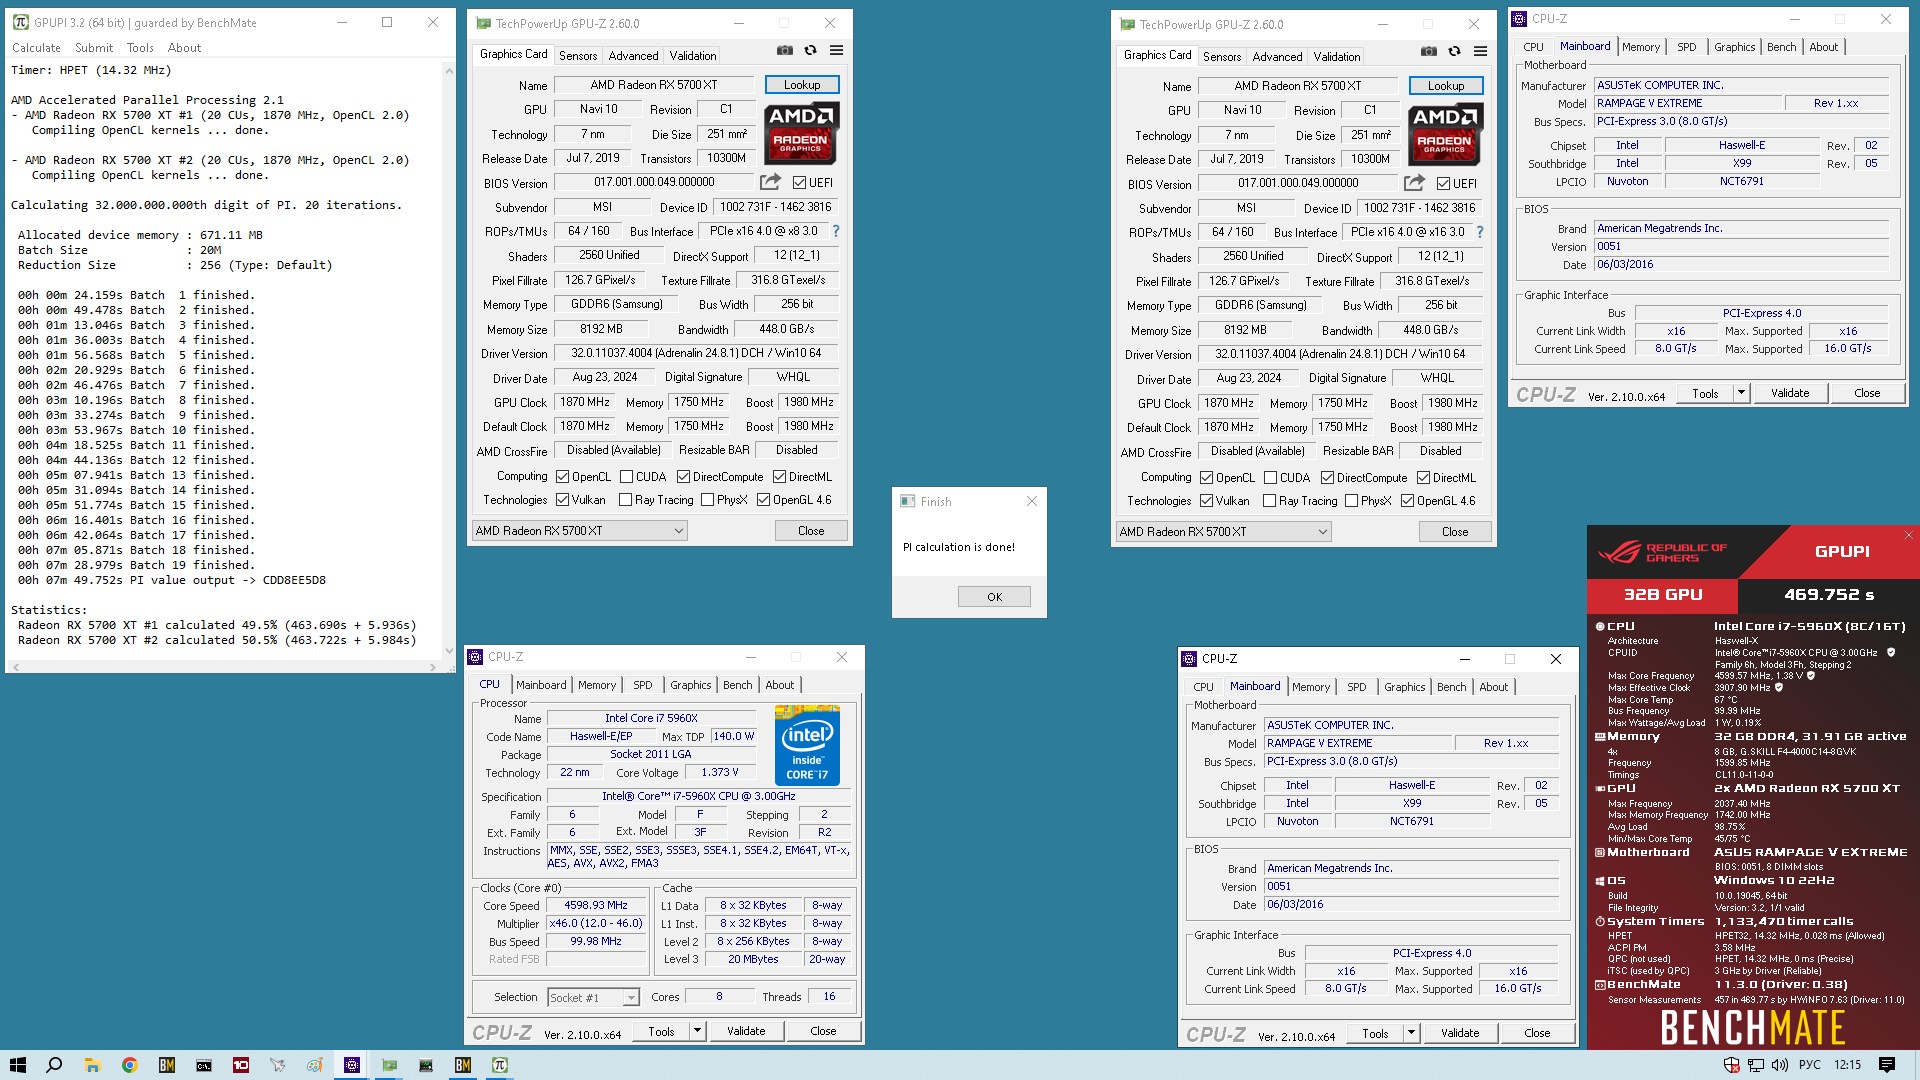This screenshot has height=1080, width=1920.
Task: Click the refresh icon in the right GPU-Z window
Action: tap(1455, 51)
